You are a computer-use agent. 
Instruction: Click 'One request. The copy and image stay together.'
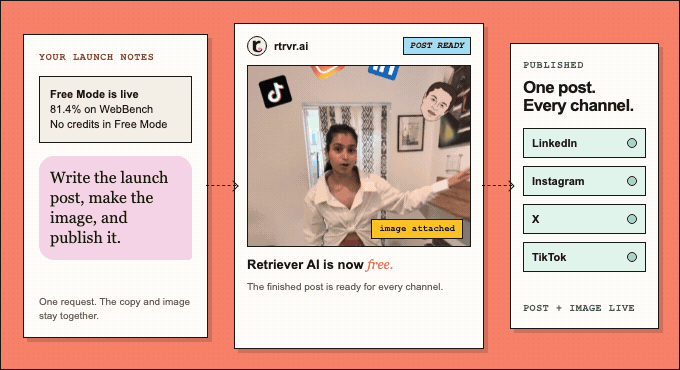pyautogui.click(x=114, y=309)
